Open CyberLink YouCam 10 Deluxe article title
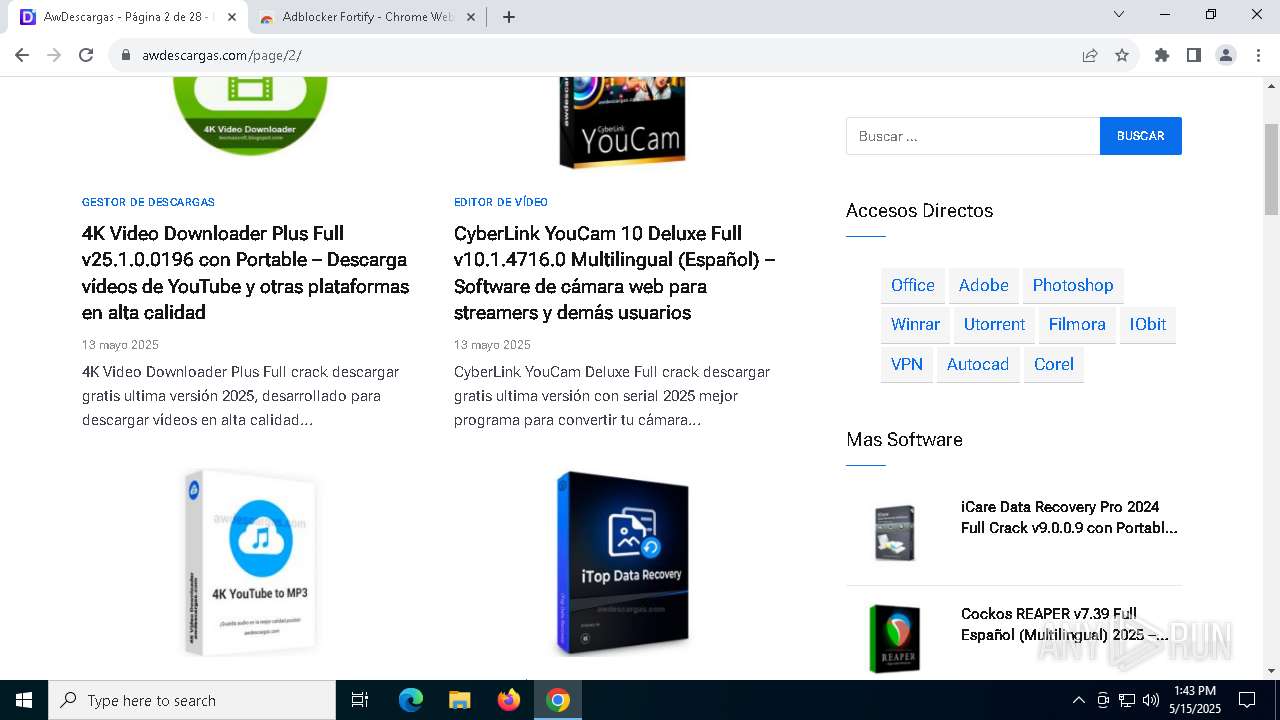 [614, 273]
